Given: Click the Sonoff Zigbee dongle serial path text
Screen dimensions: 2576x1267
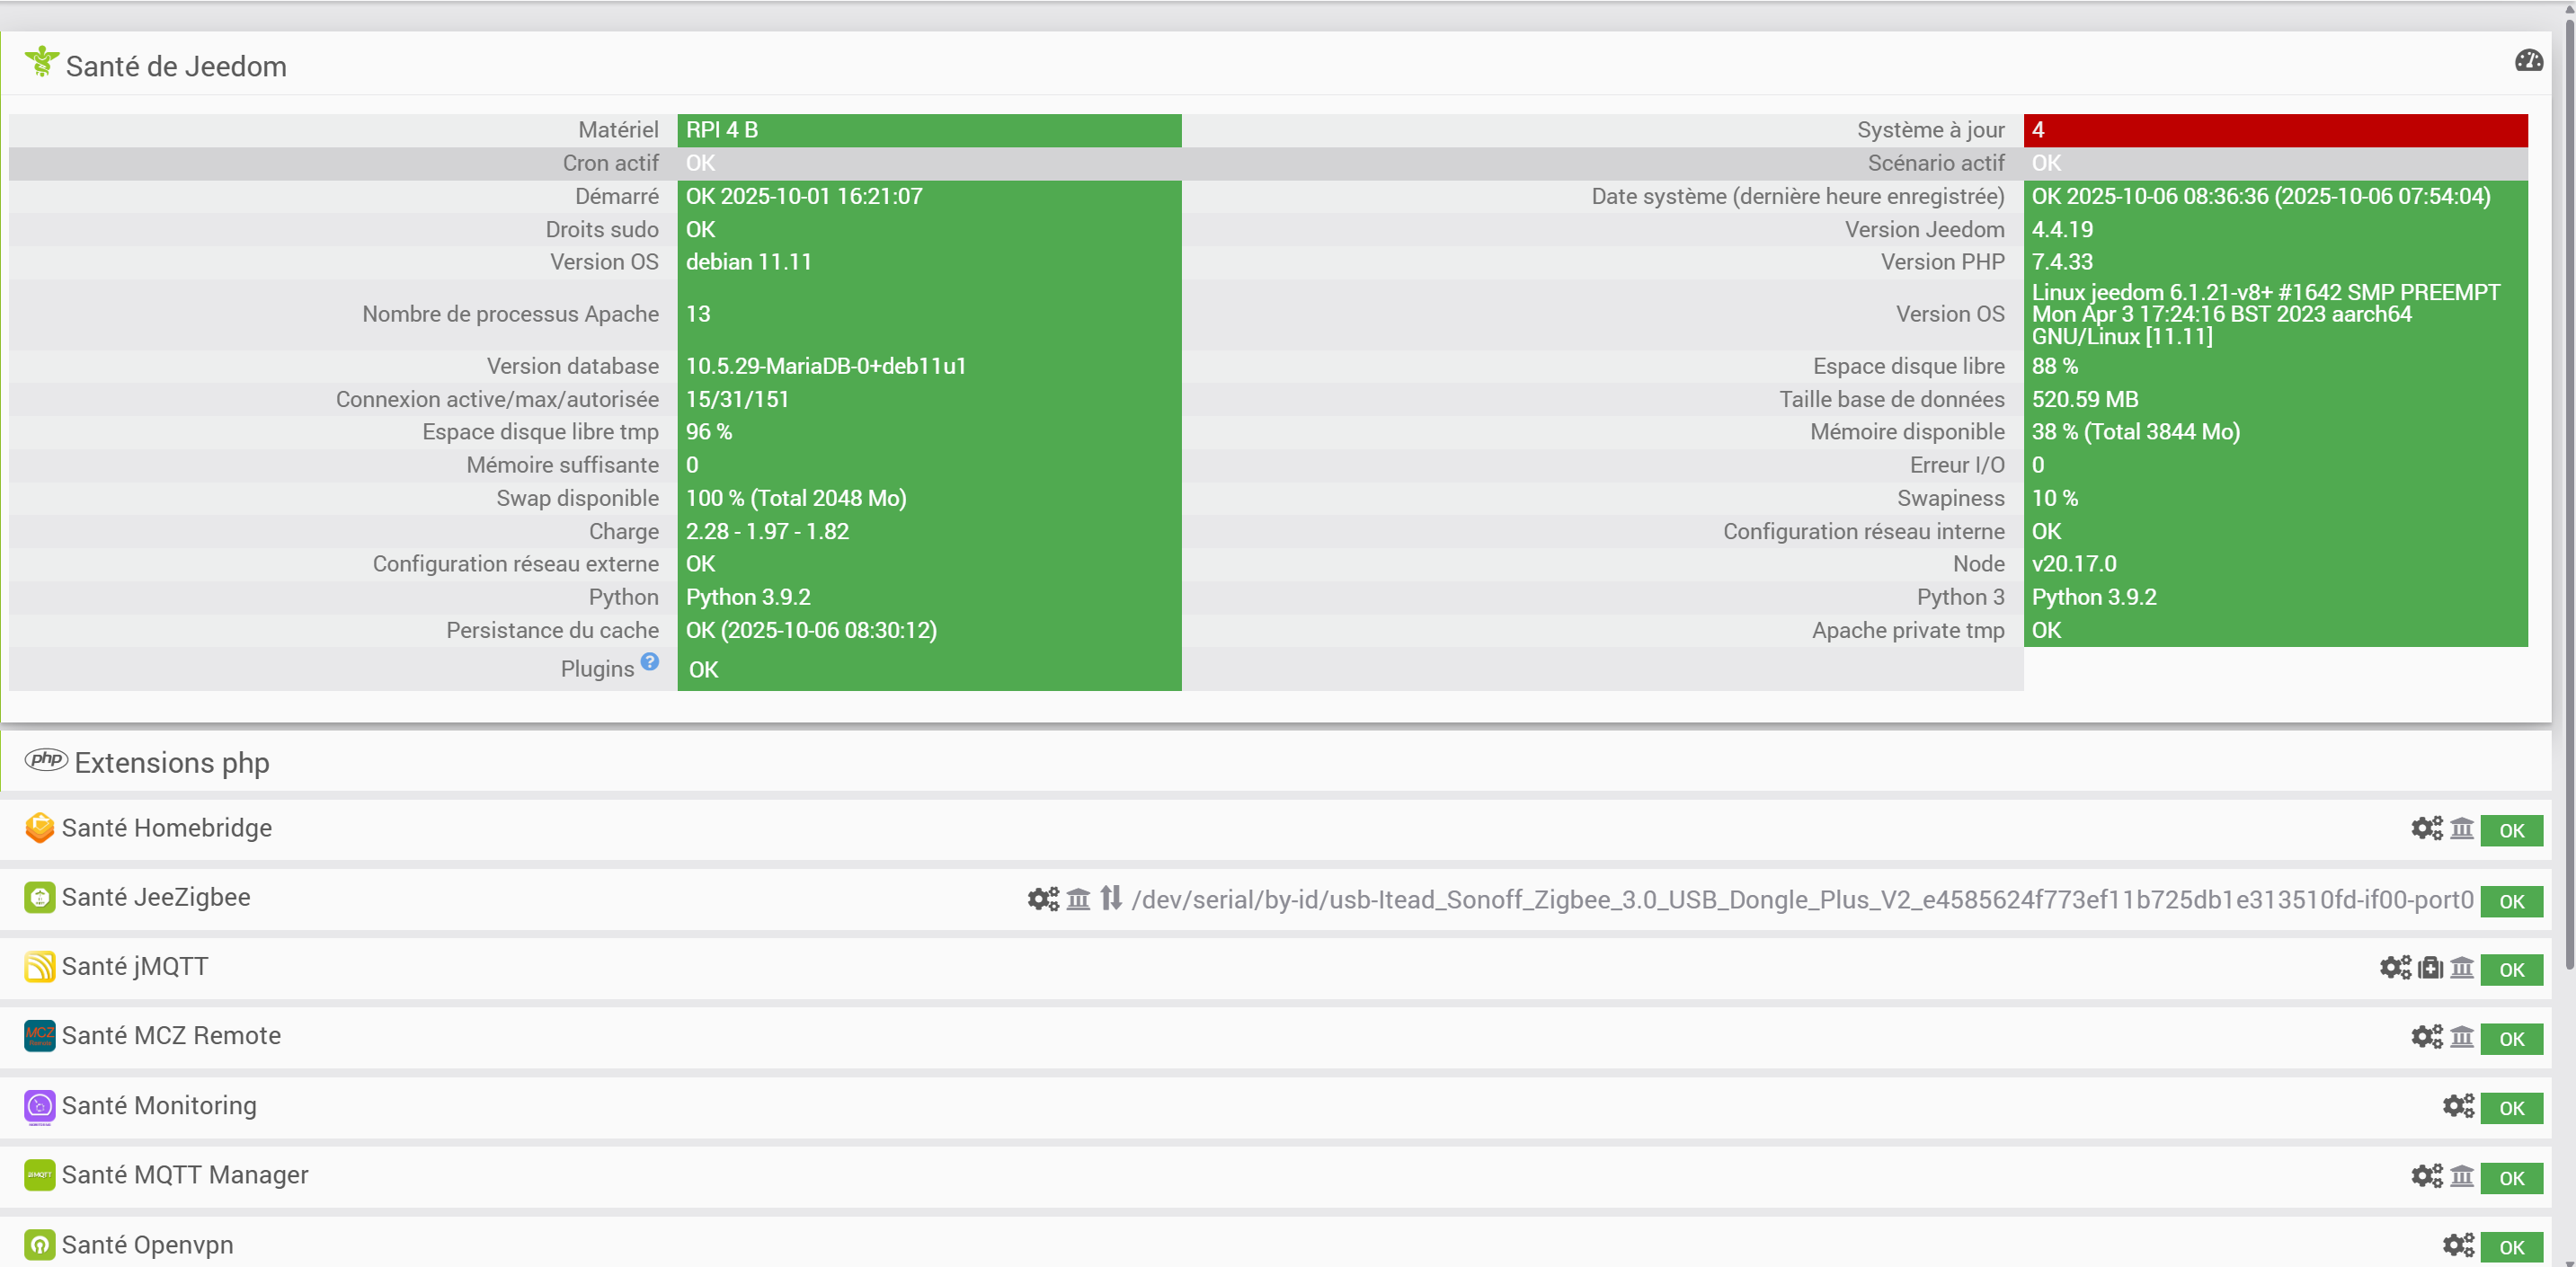Looking at the screenshot, I should tap(1802, 899).
